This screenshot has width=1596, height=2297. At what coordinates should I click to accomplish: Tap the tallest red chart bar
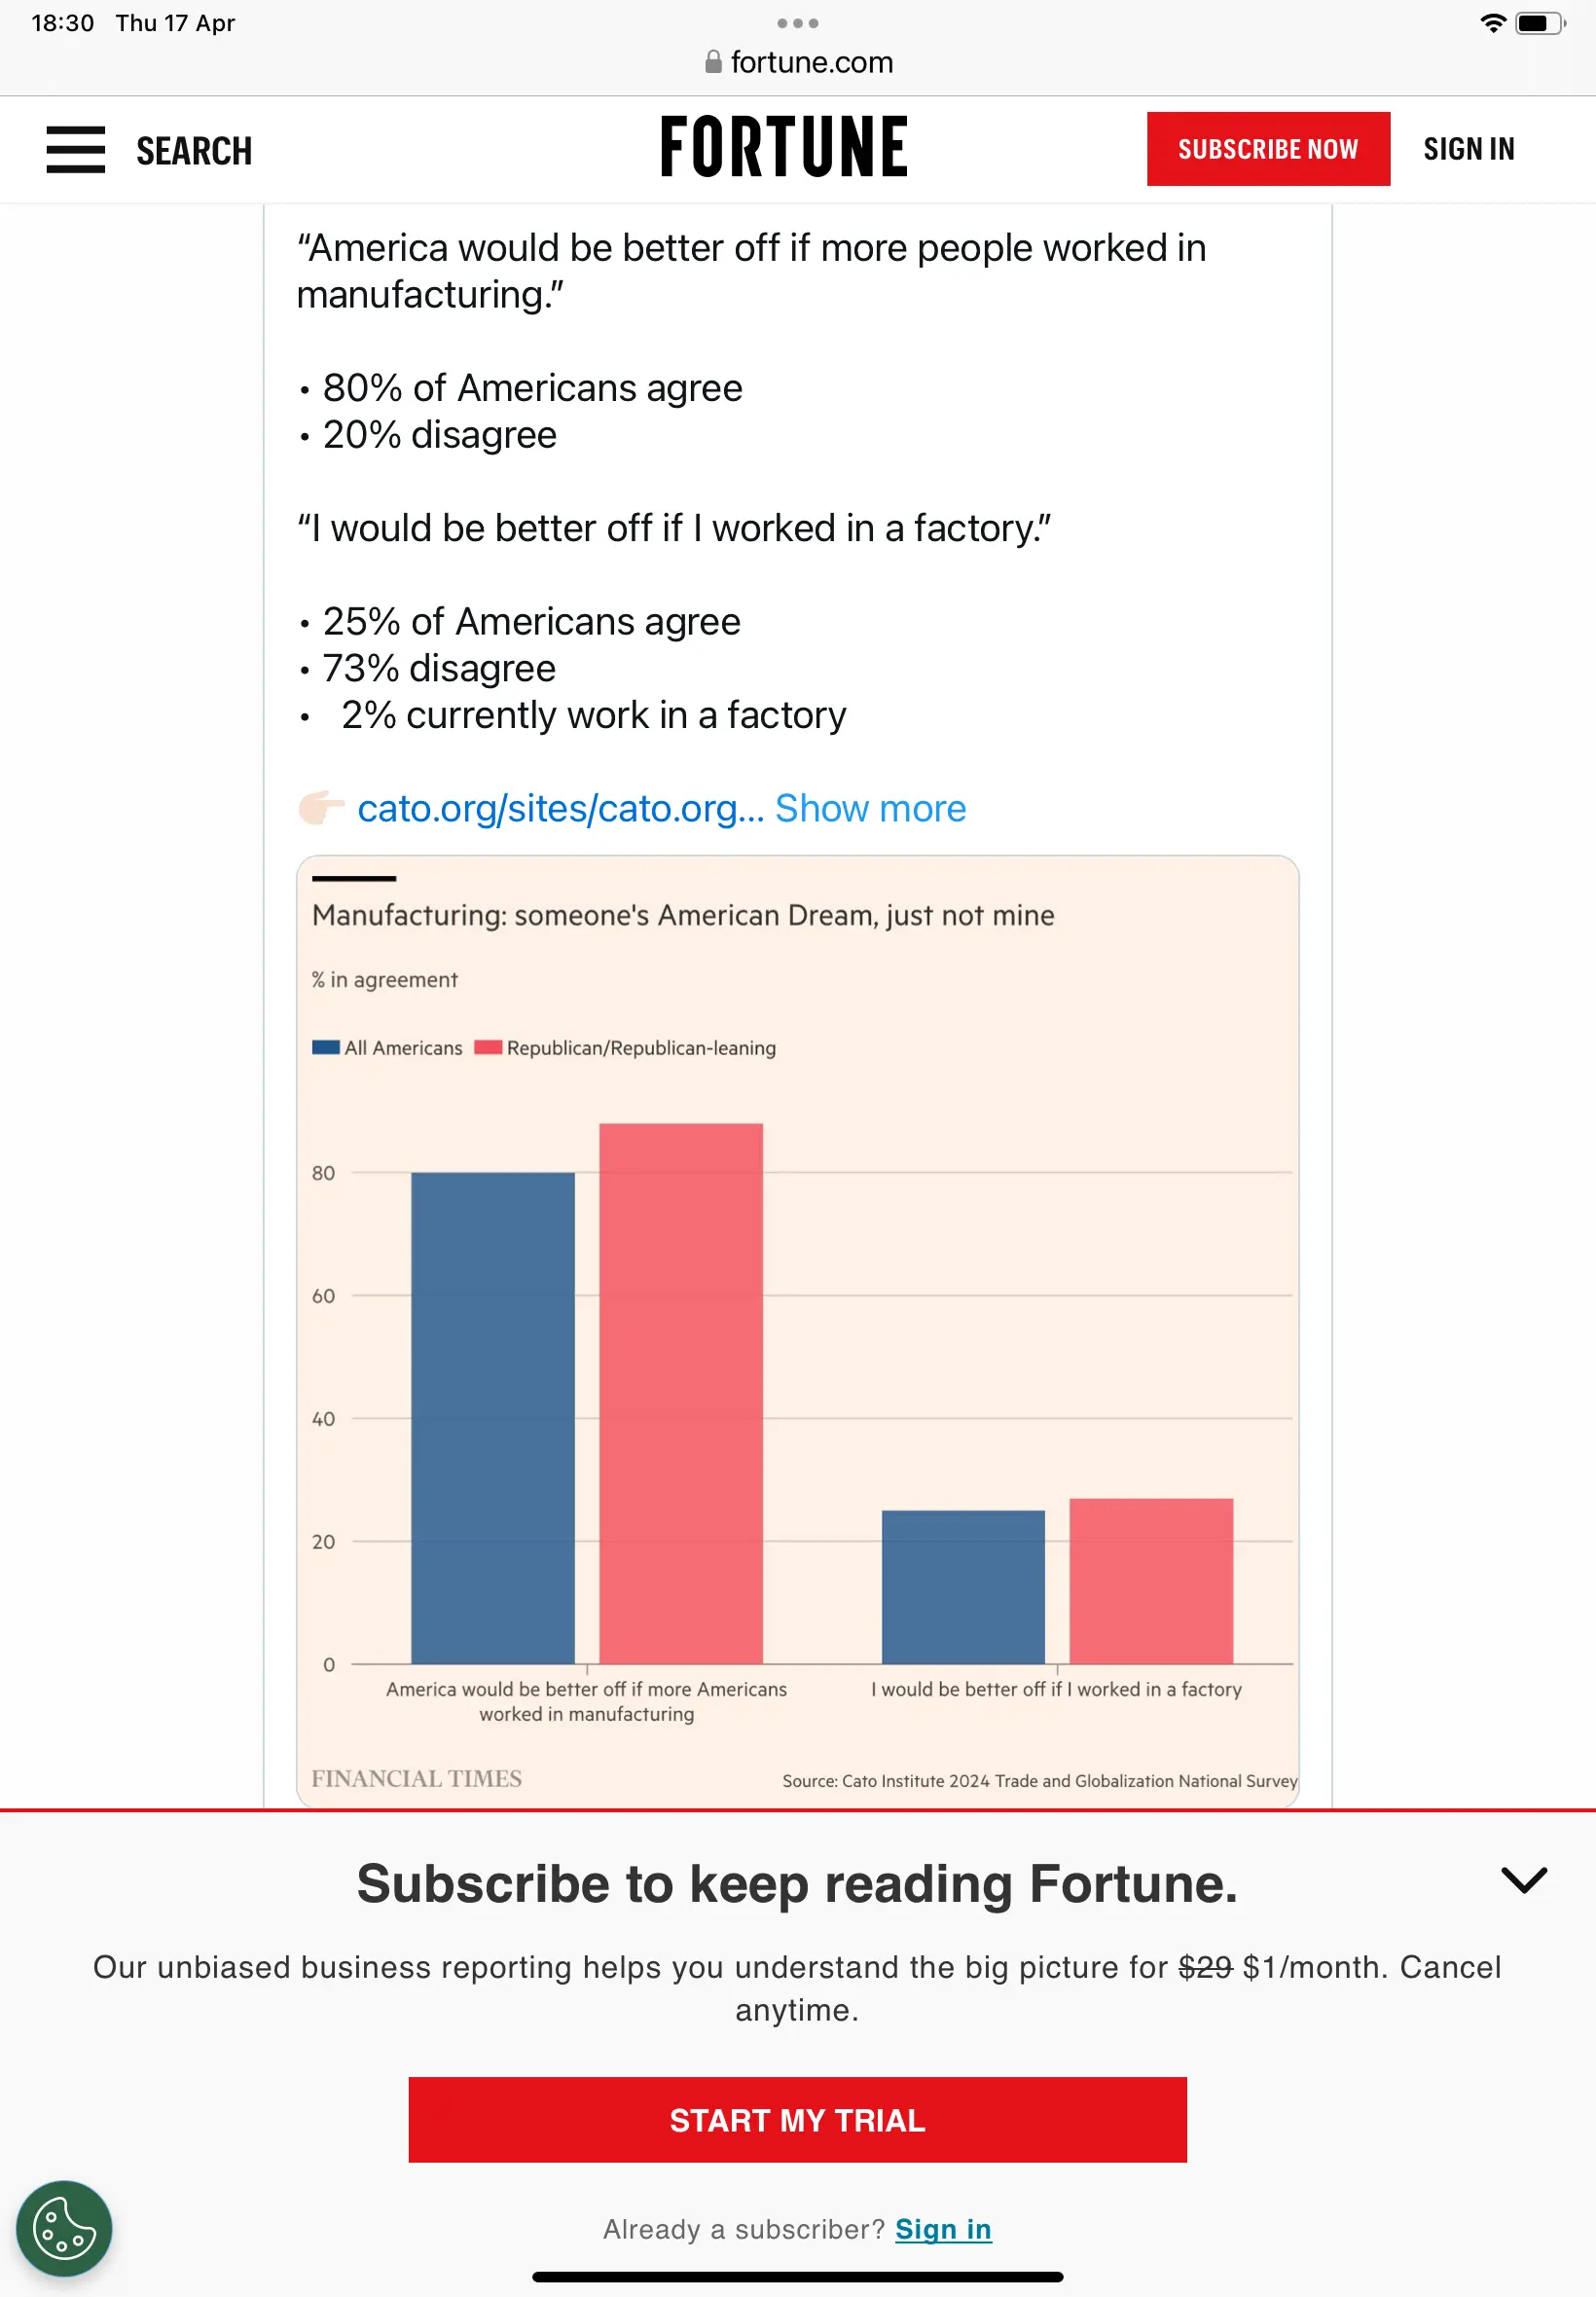[680, 1392]
